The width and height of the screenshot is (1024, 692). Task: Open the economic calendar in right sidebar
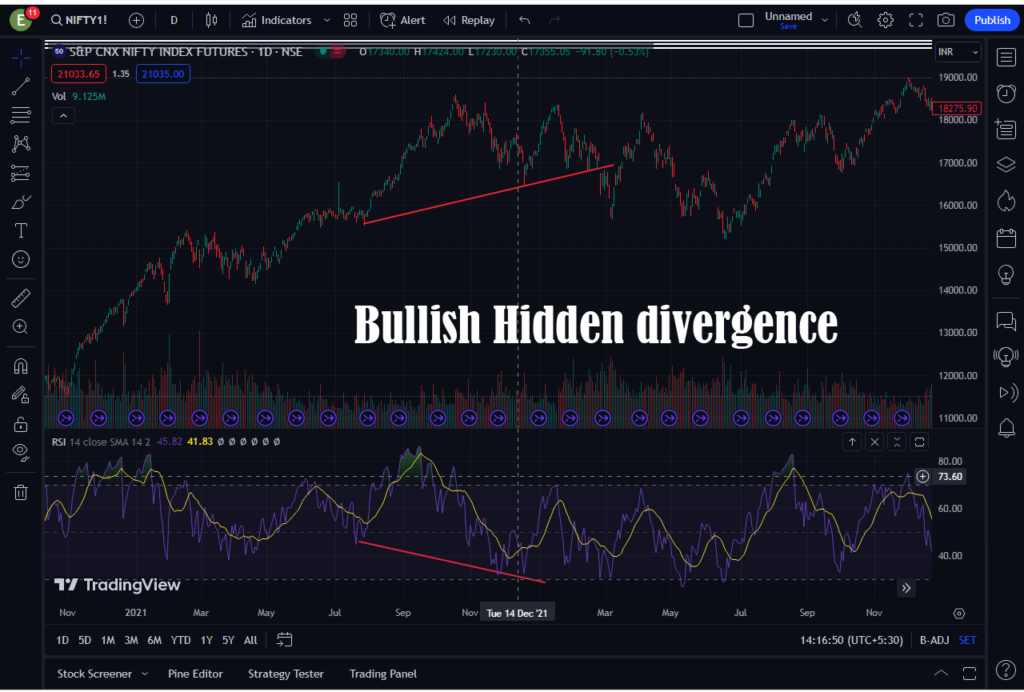1006,238
